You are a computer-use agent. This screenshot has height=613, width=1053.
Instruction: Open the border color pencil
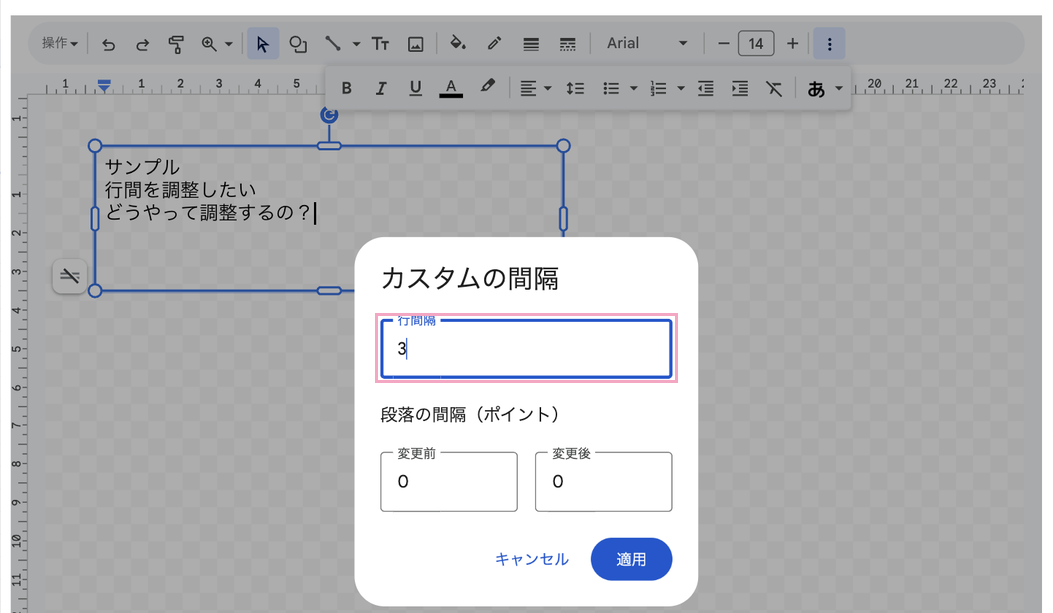(x=494, y=44)
